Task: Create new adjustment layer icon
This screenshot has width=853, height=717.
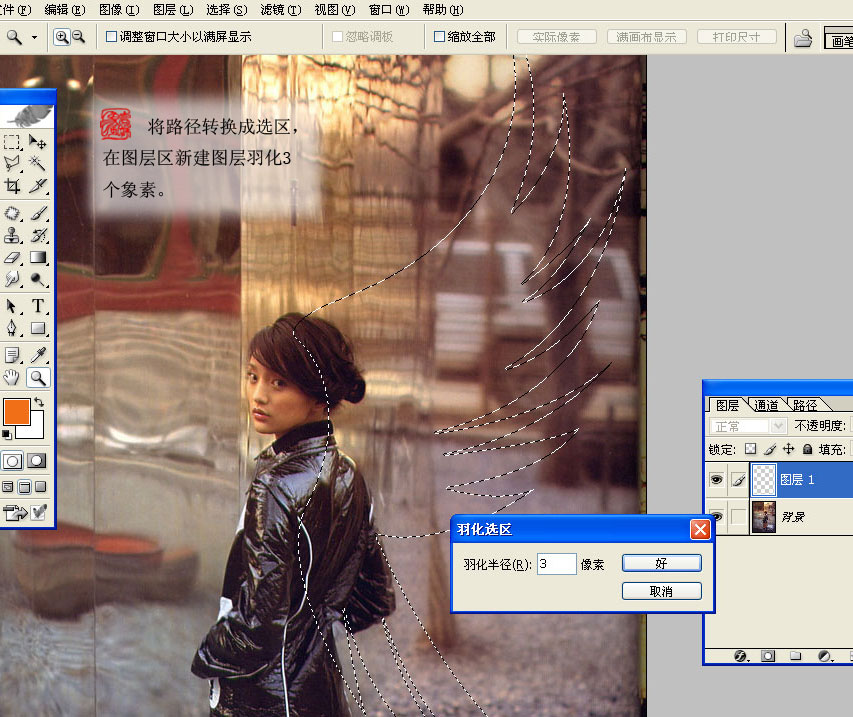Action: pos(825,656)
